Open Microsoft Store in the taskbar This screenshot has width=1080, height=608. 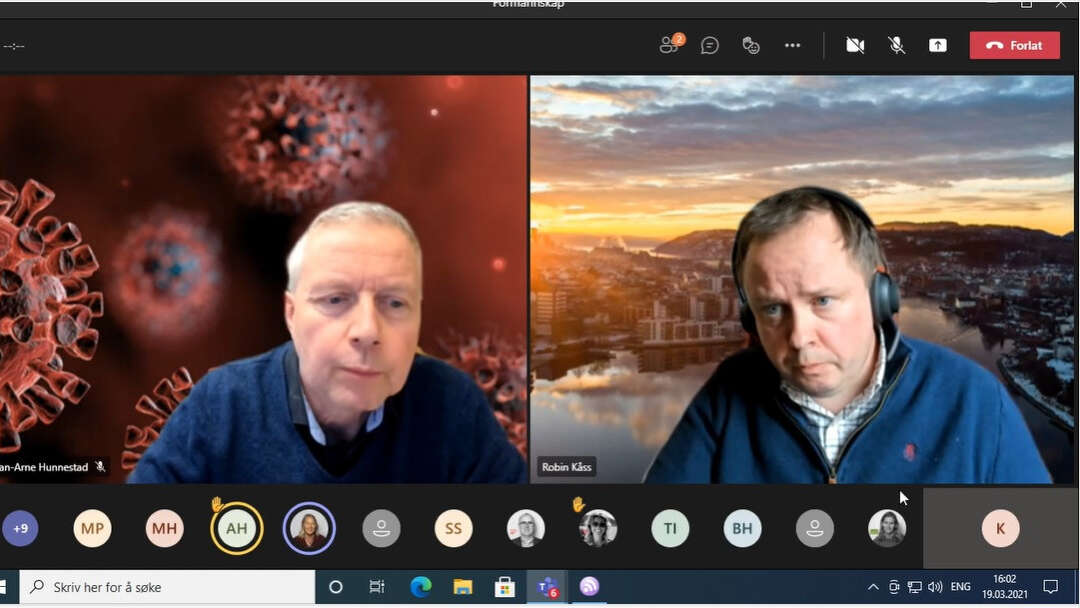point(505,587)
